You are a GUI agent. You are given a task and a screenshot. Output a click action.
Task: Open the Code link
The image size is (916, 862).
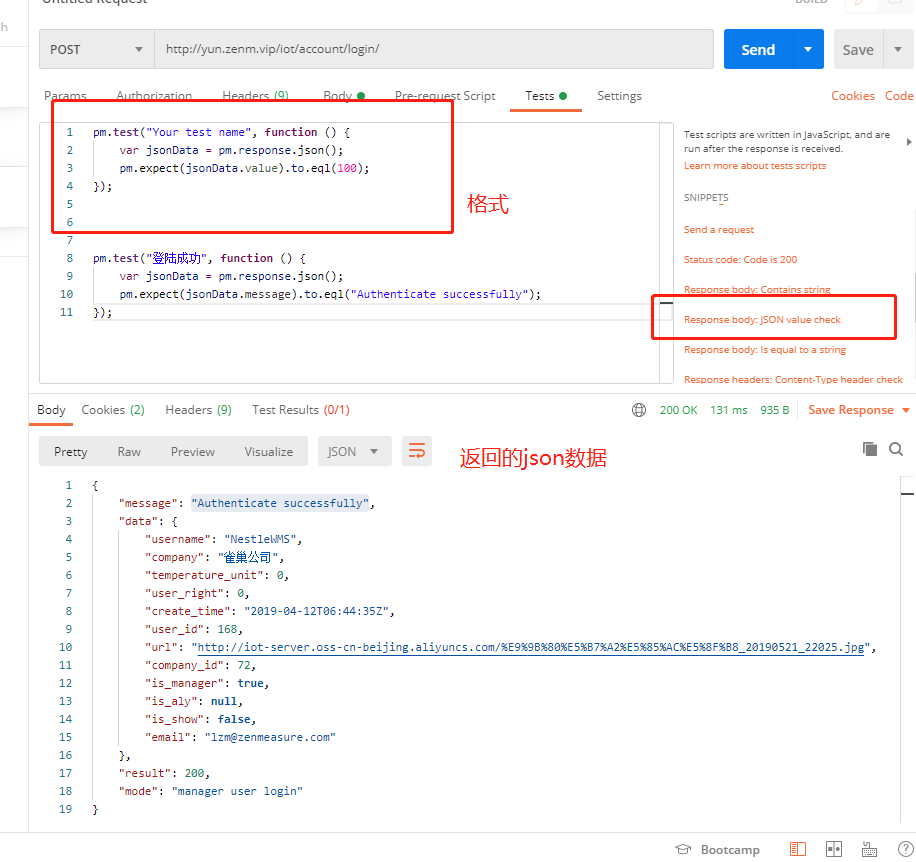point(899,96)
